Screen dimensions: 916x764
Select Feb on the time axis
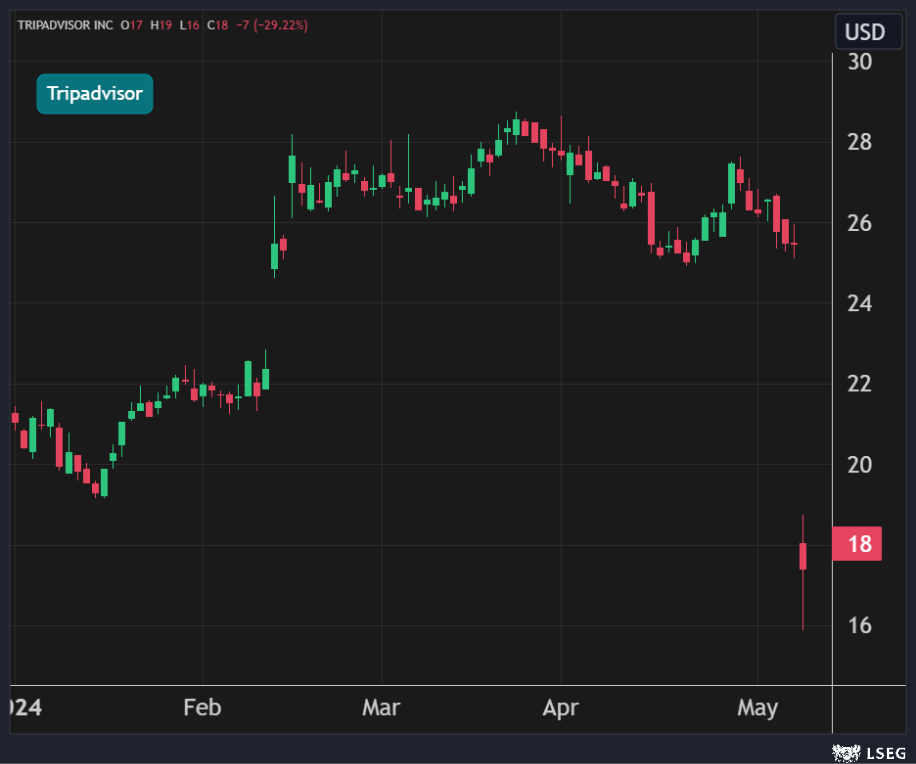pyautogui.click(x=202, y=708)
